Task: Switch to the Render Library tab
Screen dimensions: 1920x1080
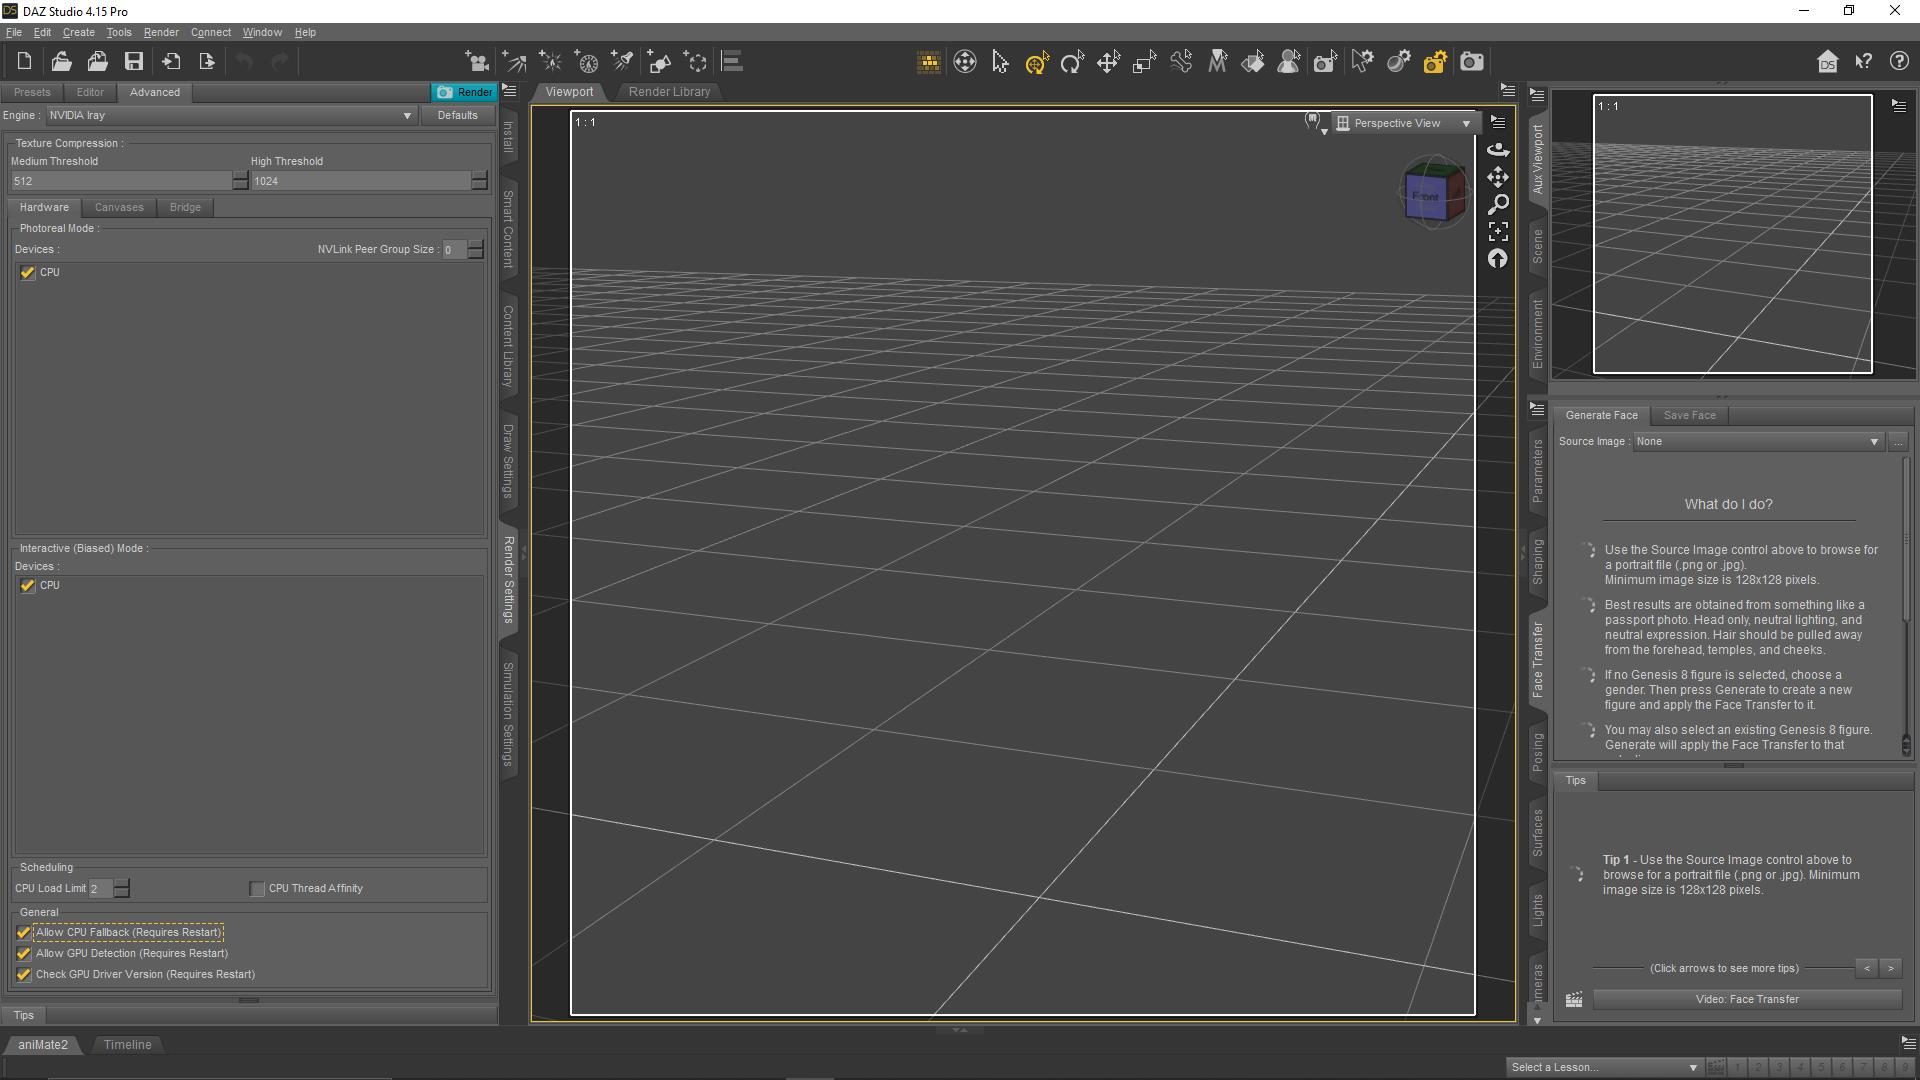Action: [669, 92]
